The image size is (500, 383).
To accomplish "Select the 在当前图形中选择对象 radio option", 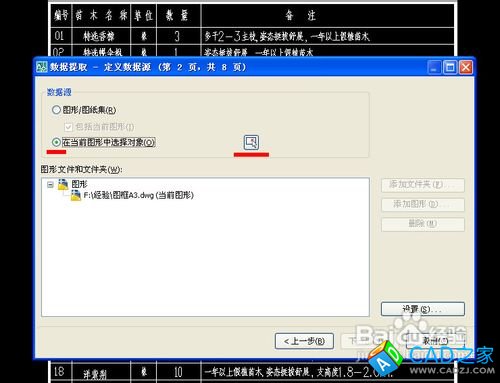I will (56, 142).
